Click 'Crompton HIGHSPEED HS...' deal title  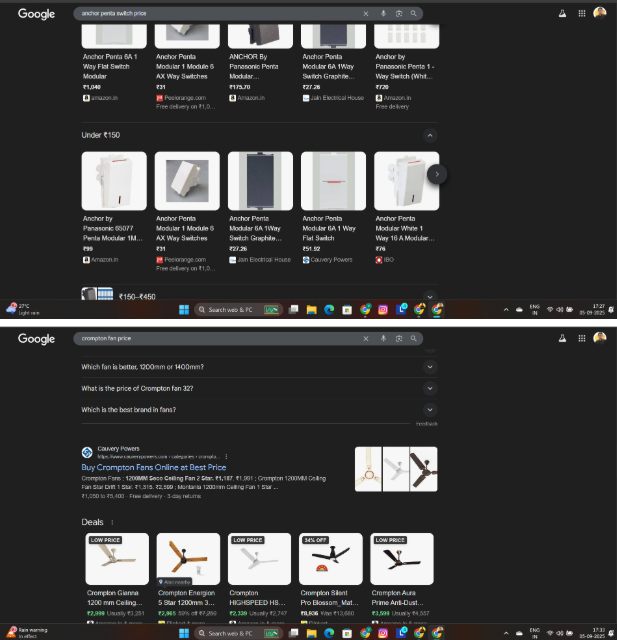(257, 598)
